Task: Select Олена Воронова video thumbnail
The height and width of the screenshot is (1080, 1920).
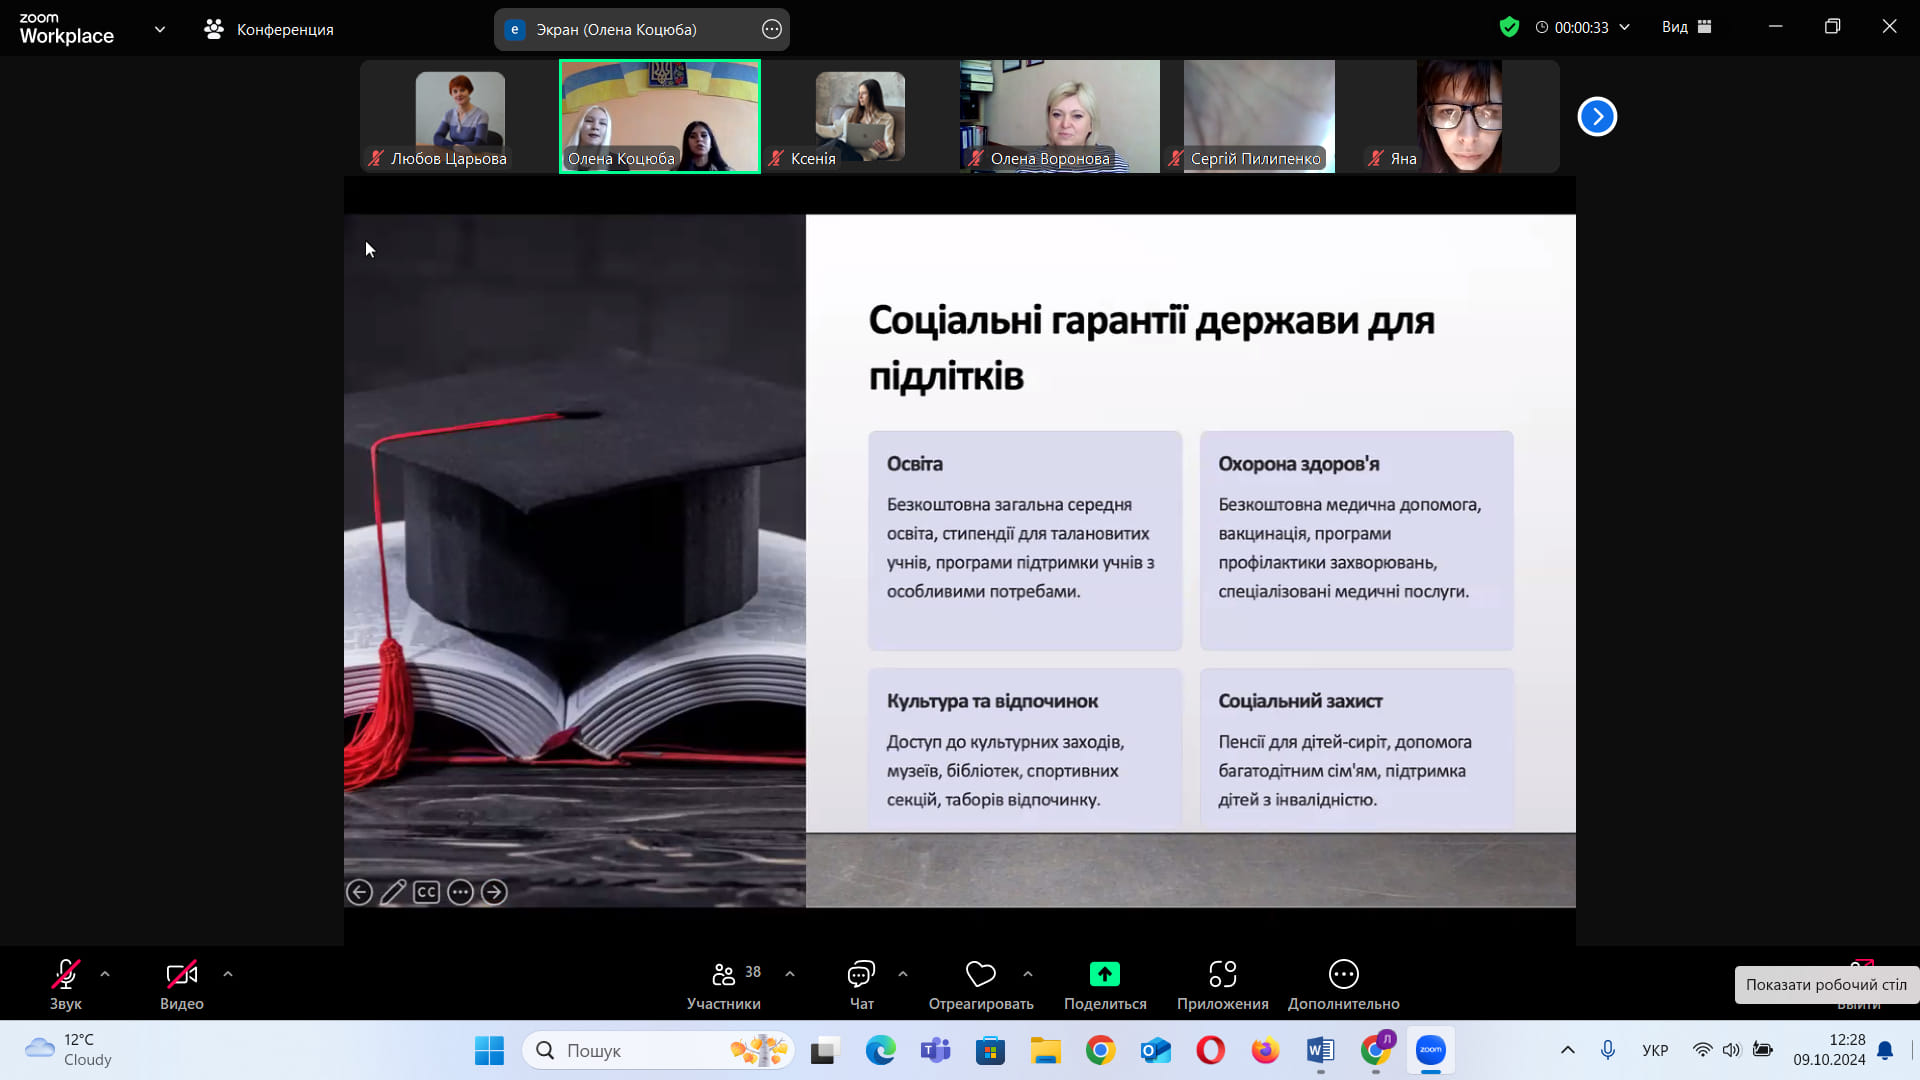Action: tap(1059, 116)
